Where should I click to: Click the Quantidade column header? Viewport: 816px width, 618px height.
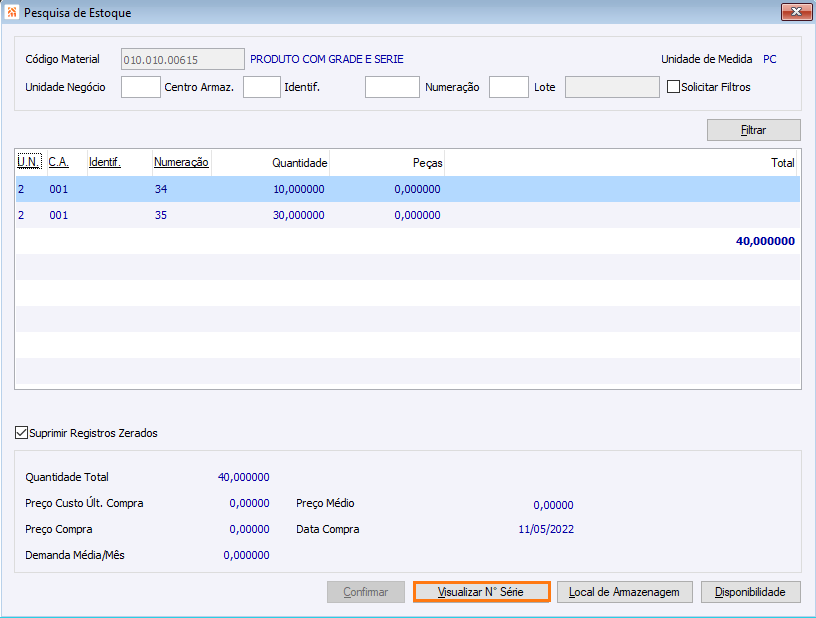(299, 162)
